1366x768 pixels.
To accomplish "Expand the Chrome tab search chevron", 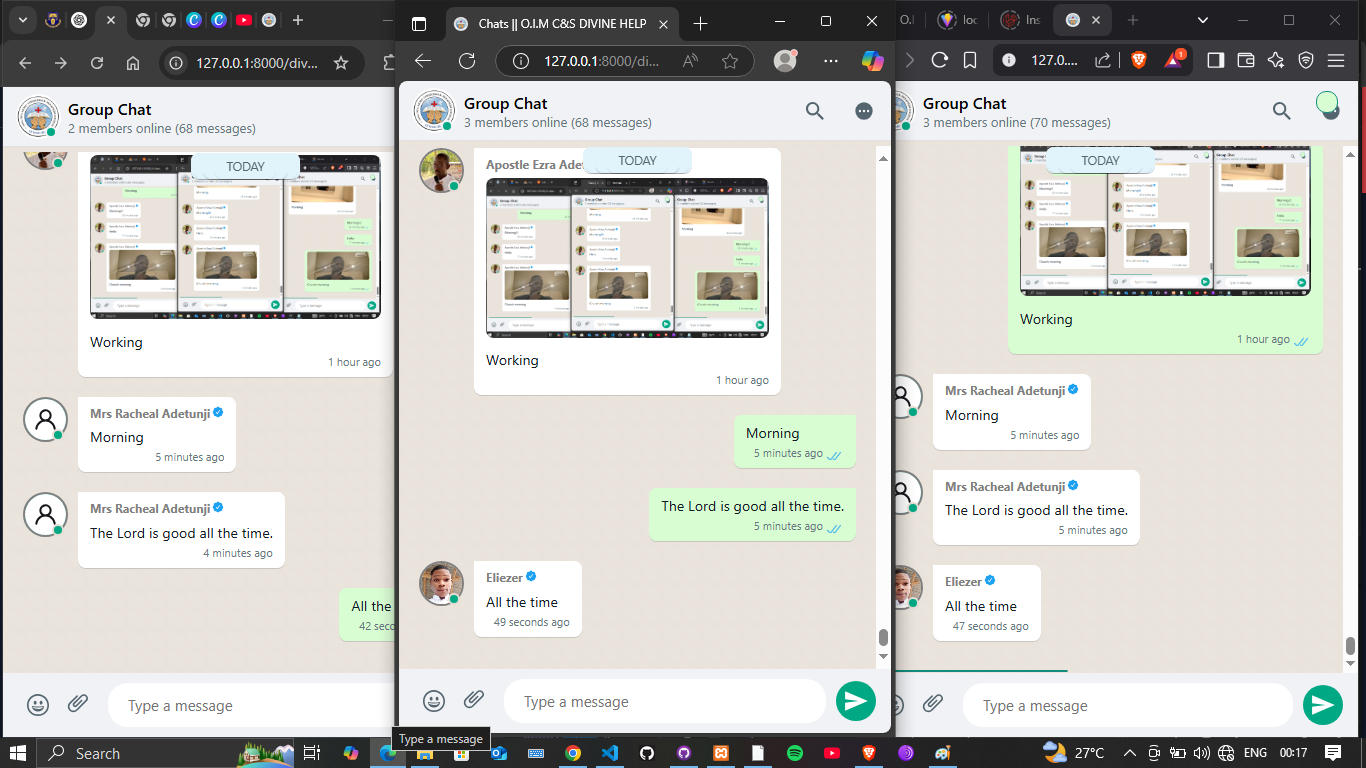I will pyautogui.click(x=23, y=20).
